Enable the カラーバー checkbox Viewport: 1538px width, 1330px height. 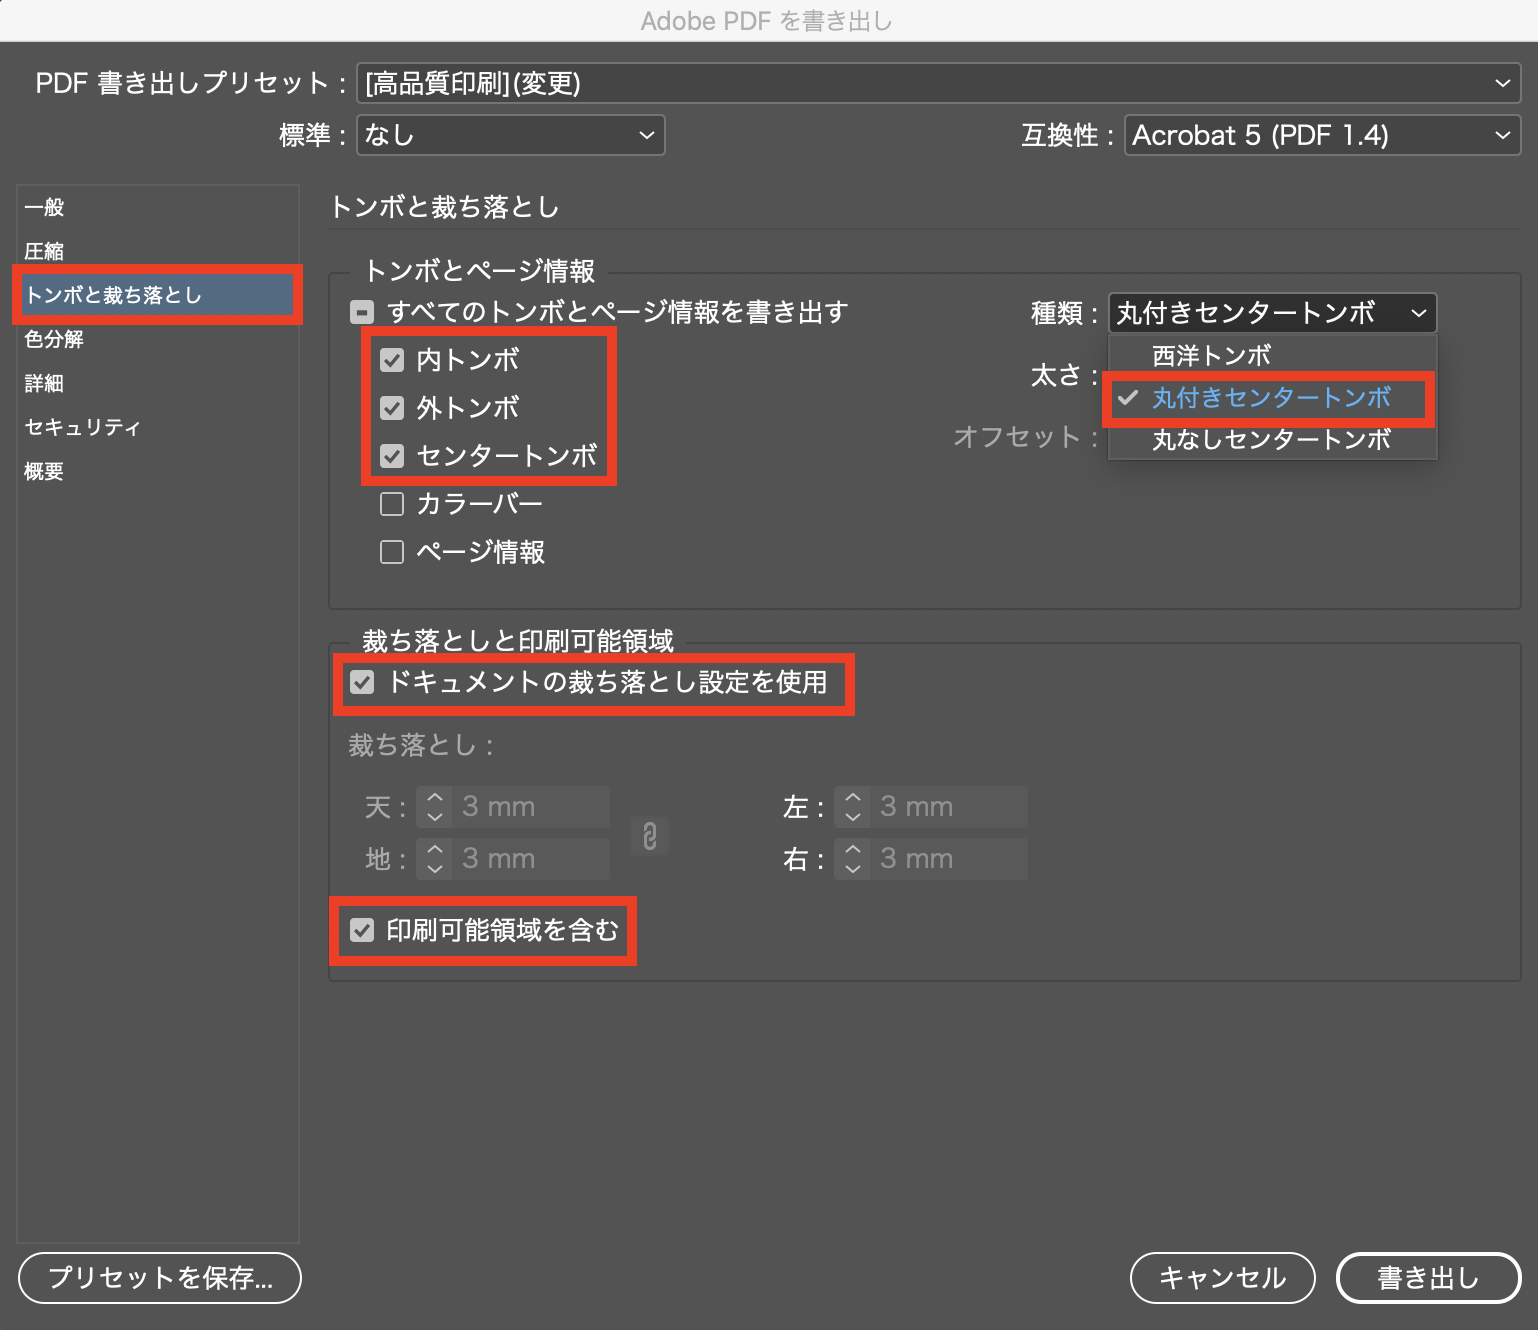pyautogui.click(x=392, y=504)
